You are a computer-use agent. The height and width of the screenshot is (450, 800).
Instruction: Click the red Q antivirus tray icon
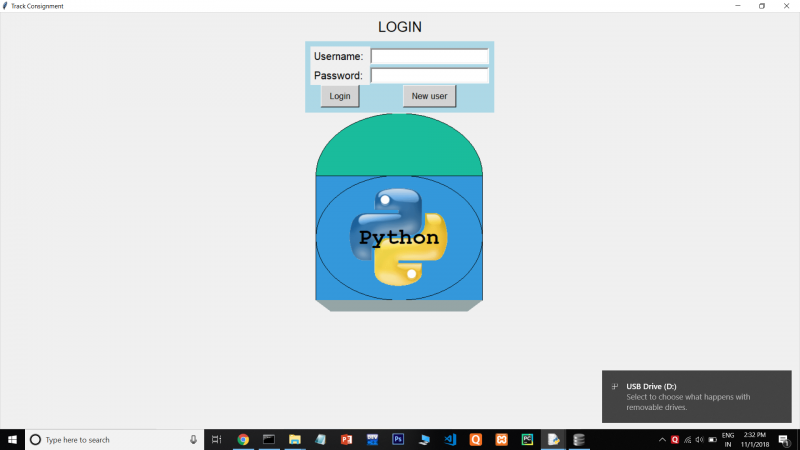(675, 439)
